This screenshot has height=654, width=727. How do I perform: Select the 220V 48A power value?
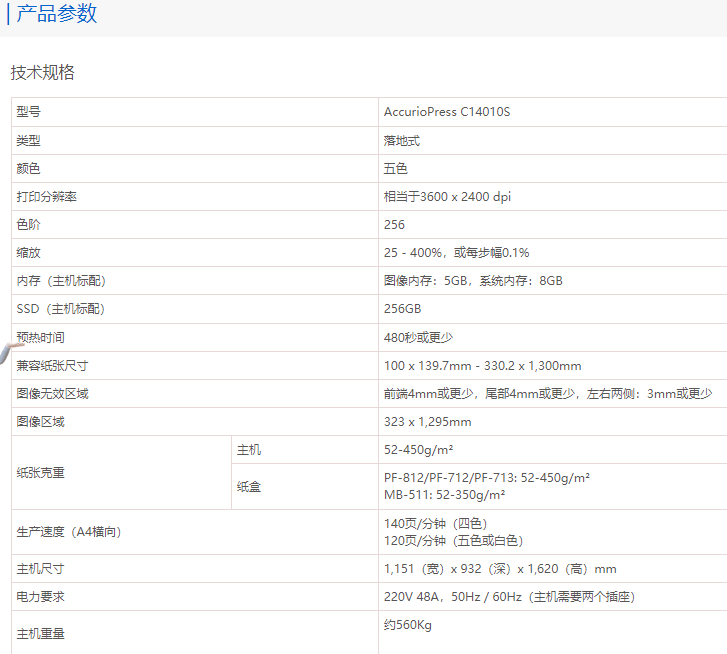(x=510, y=597)
